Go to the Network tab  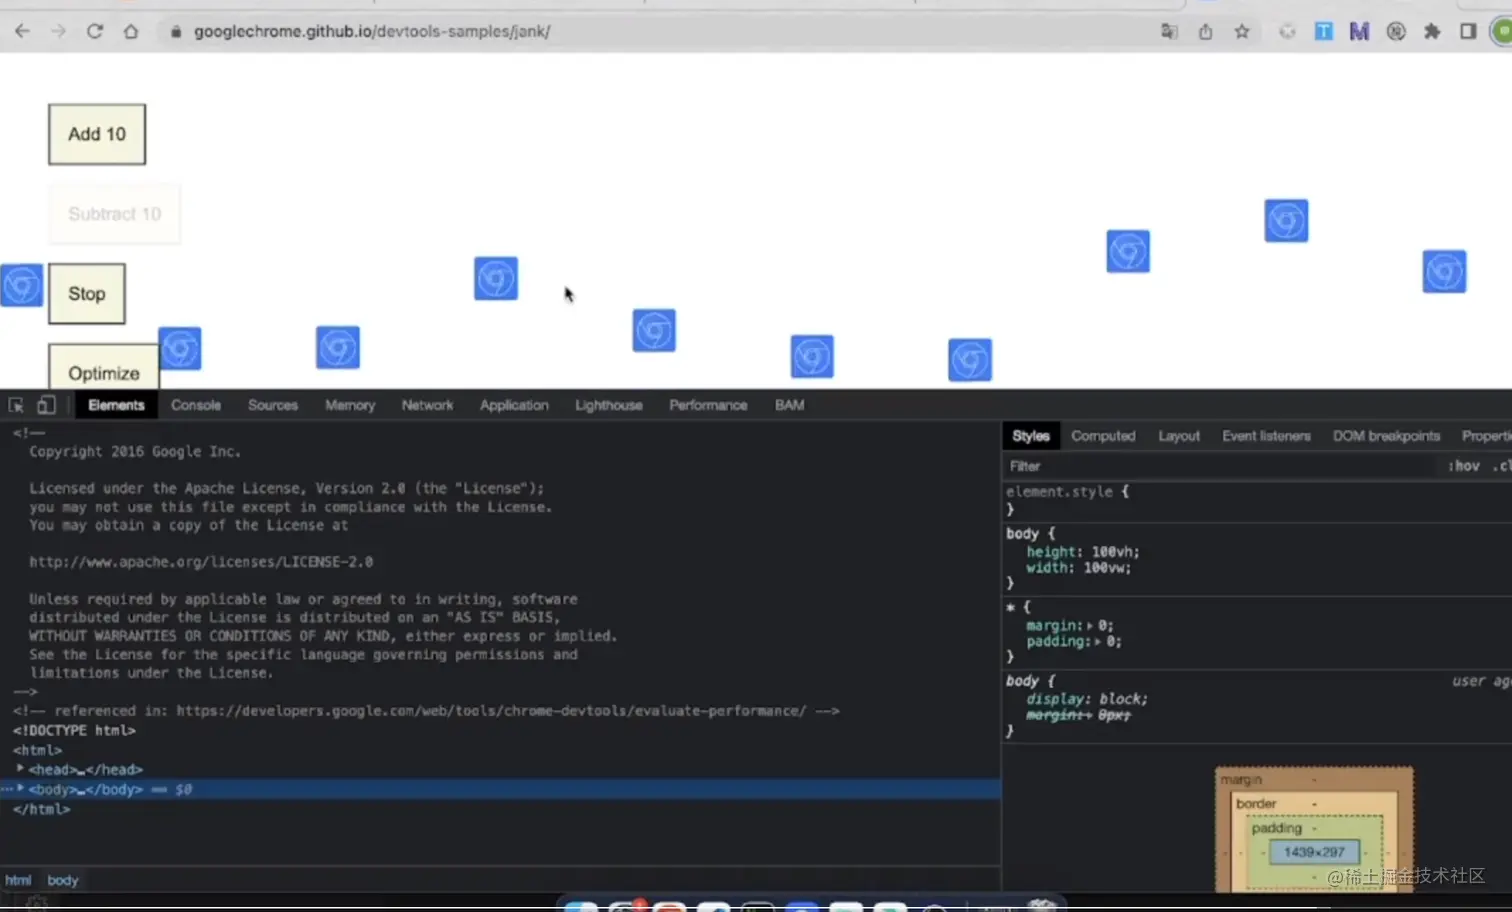[x=427, y=405]
